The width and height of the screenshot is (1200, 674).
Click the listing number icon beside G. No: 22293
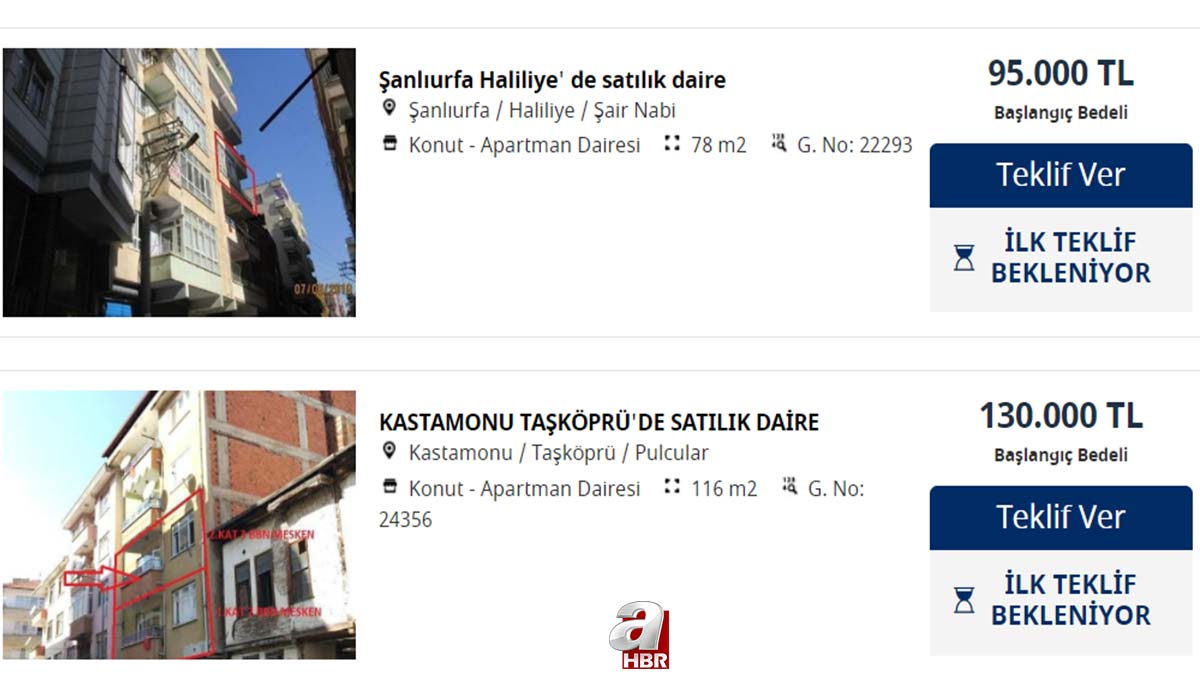coord(779,144)
